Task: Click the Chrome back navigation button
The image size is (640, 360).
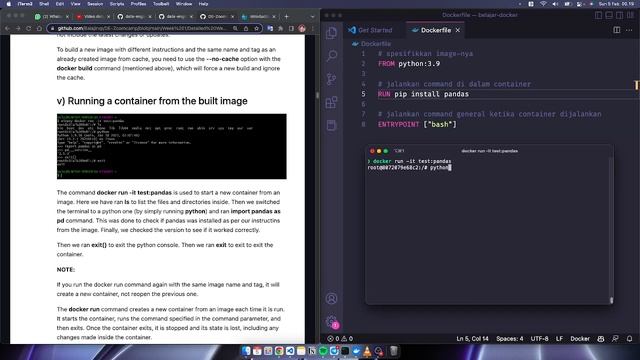Action: click(7, 28)
